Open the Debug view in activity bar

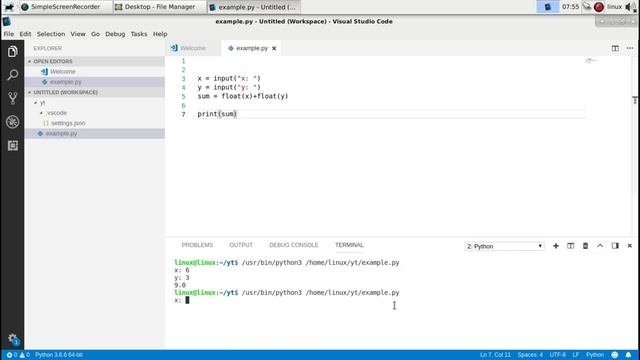click(12, 122)
